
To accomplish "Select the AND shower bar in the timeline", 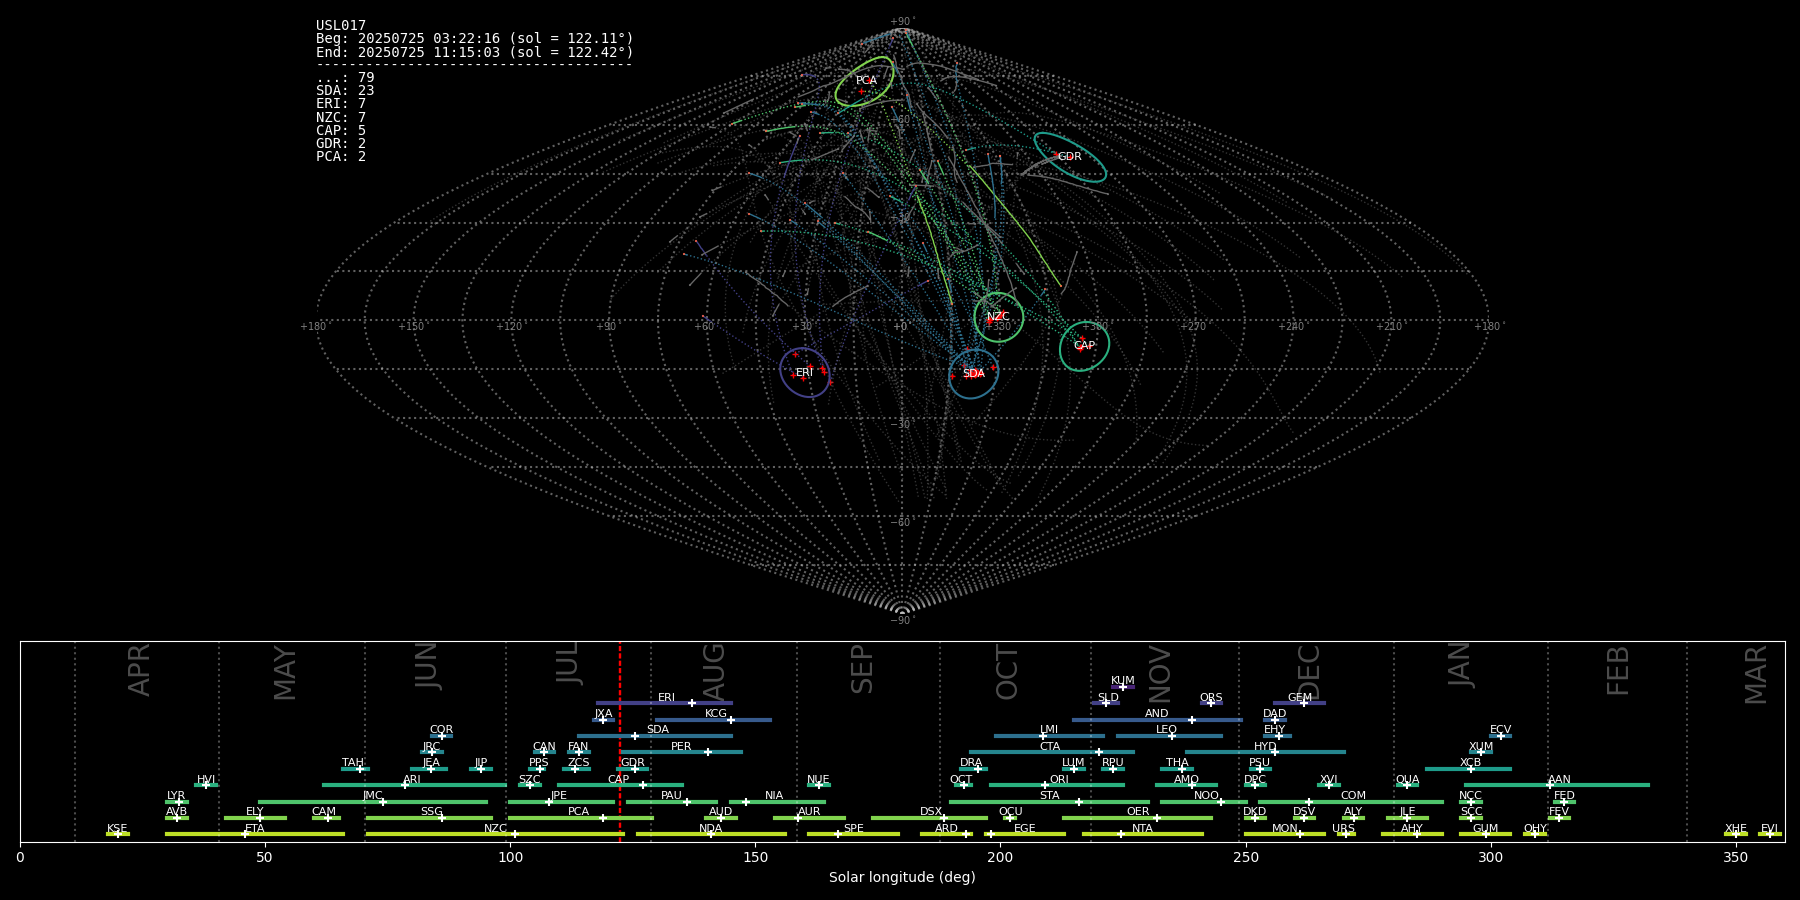I will coord(1157,720).
